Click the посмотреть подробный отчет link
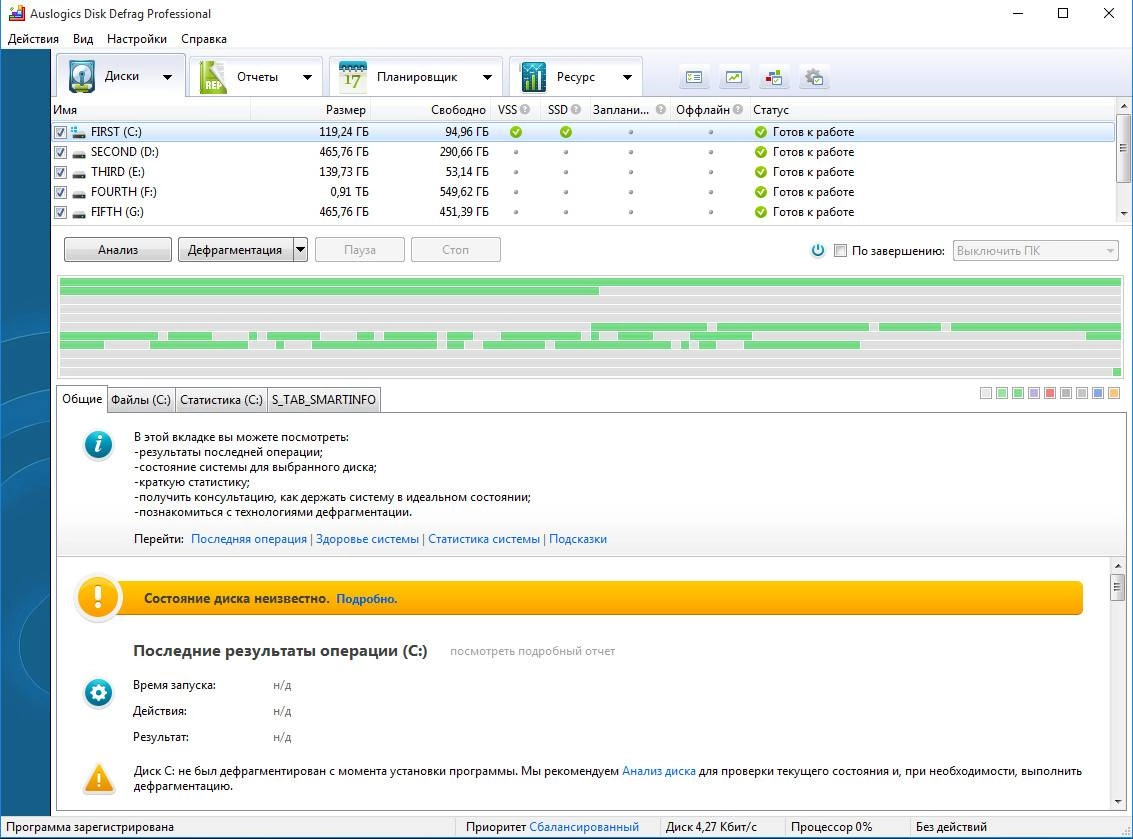1133x839 pixels. pyautogui.click(x=533, y=651)
